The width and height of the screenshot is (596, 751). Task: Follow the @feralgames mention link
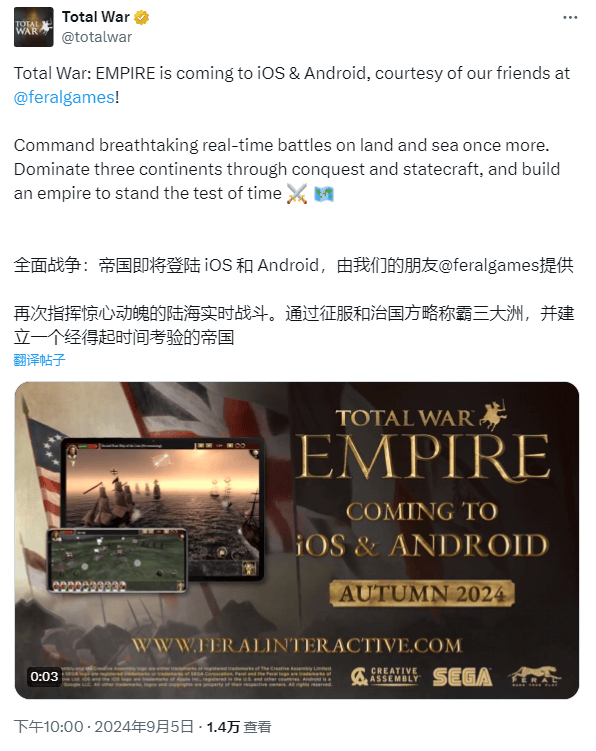(x=64, y=97)
